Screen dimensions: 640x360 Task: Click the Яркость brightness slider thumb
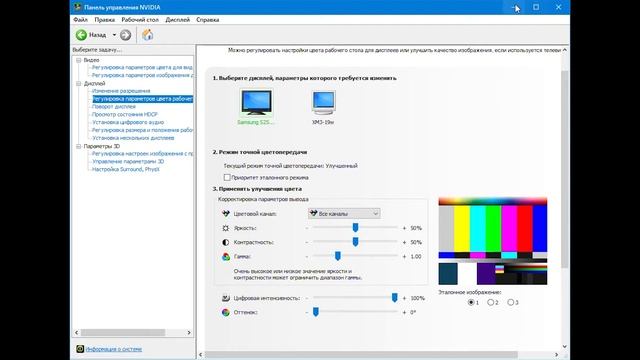356,227
